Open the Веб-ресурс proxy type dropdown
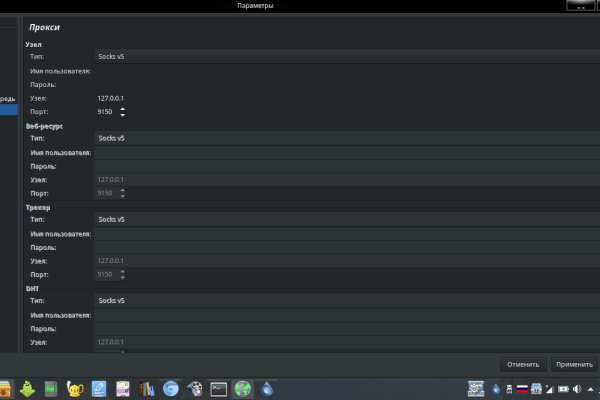 [345, 138]
